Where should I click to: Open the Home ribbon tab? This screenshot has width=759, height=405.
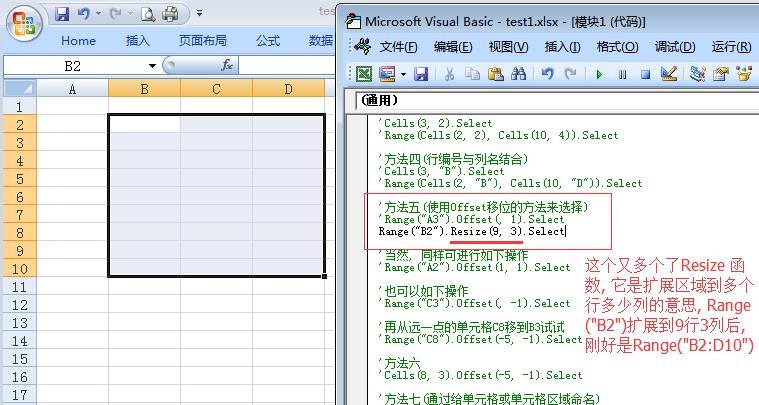(78, 41)
